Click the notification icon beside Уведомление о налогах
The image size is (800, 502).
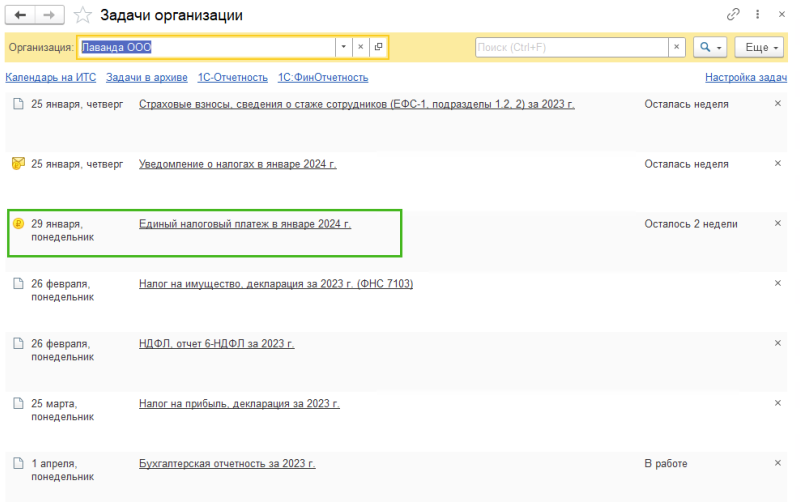coord(18,164)
